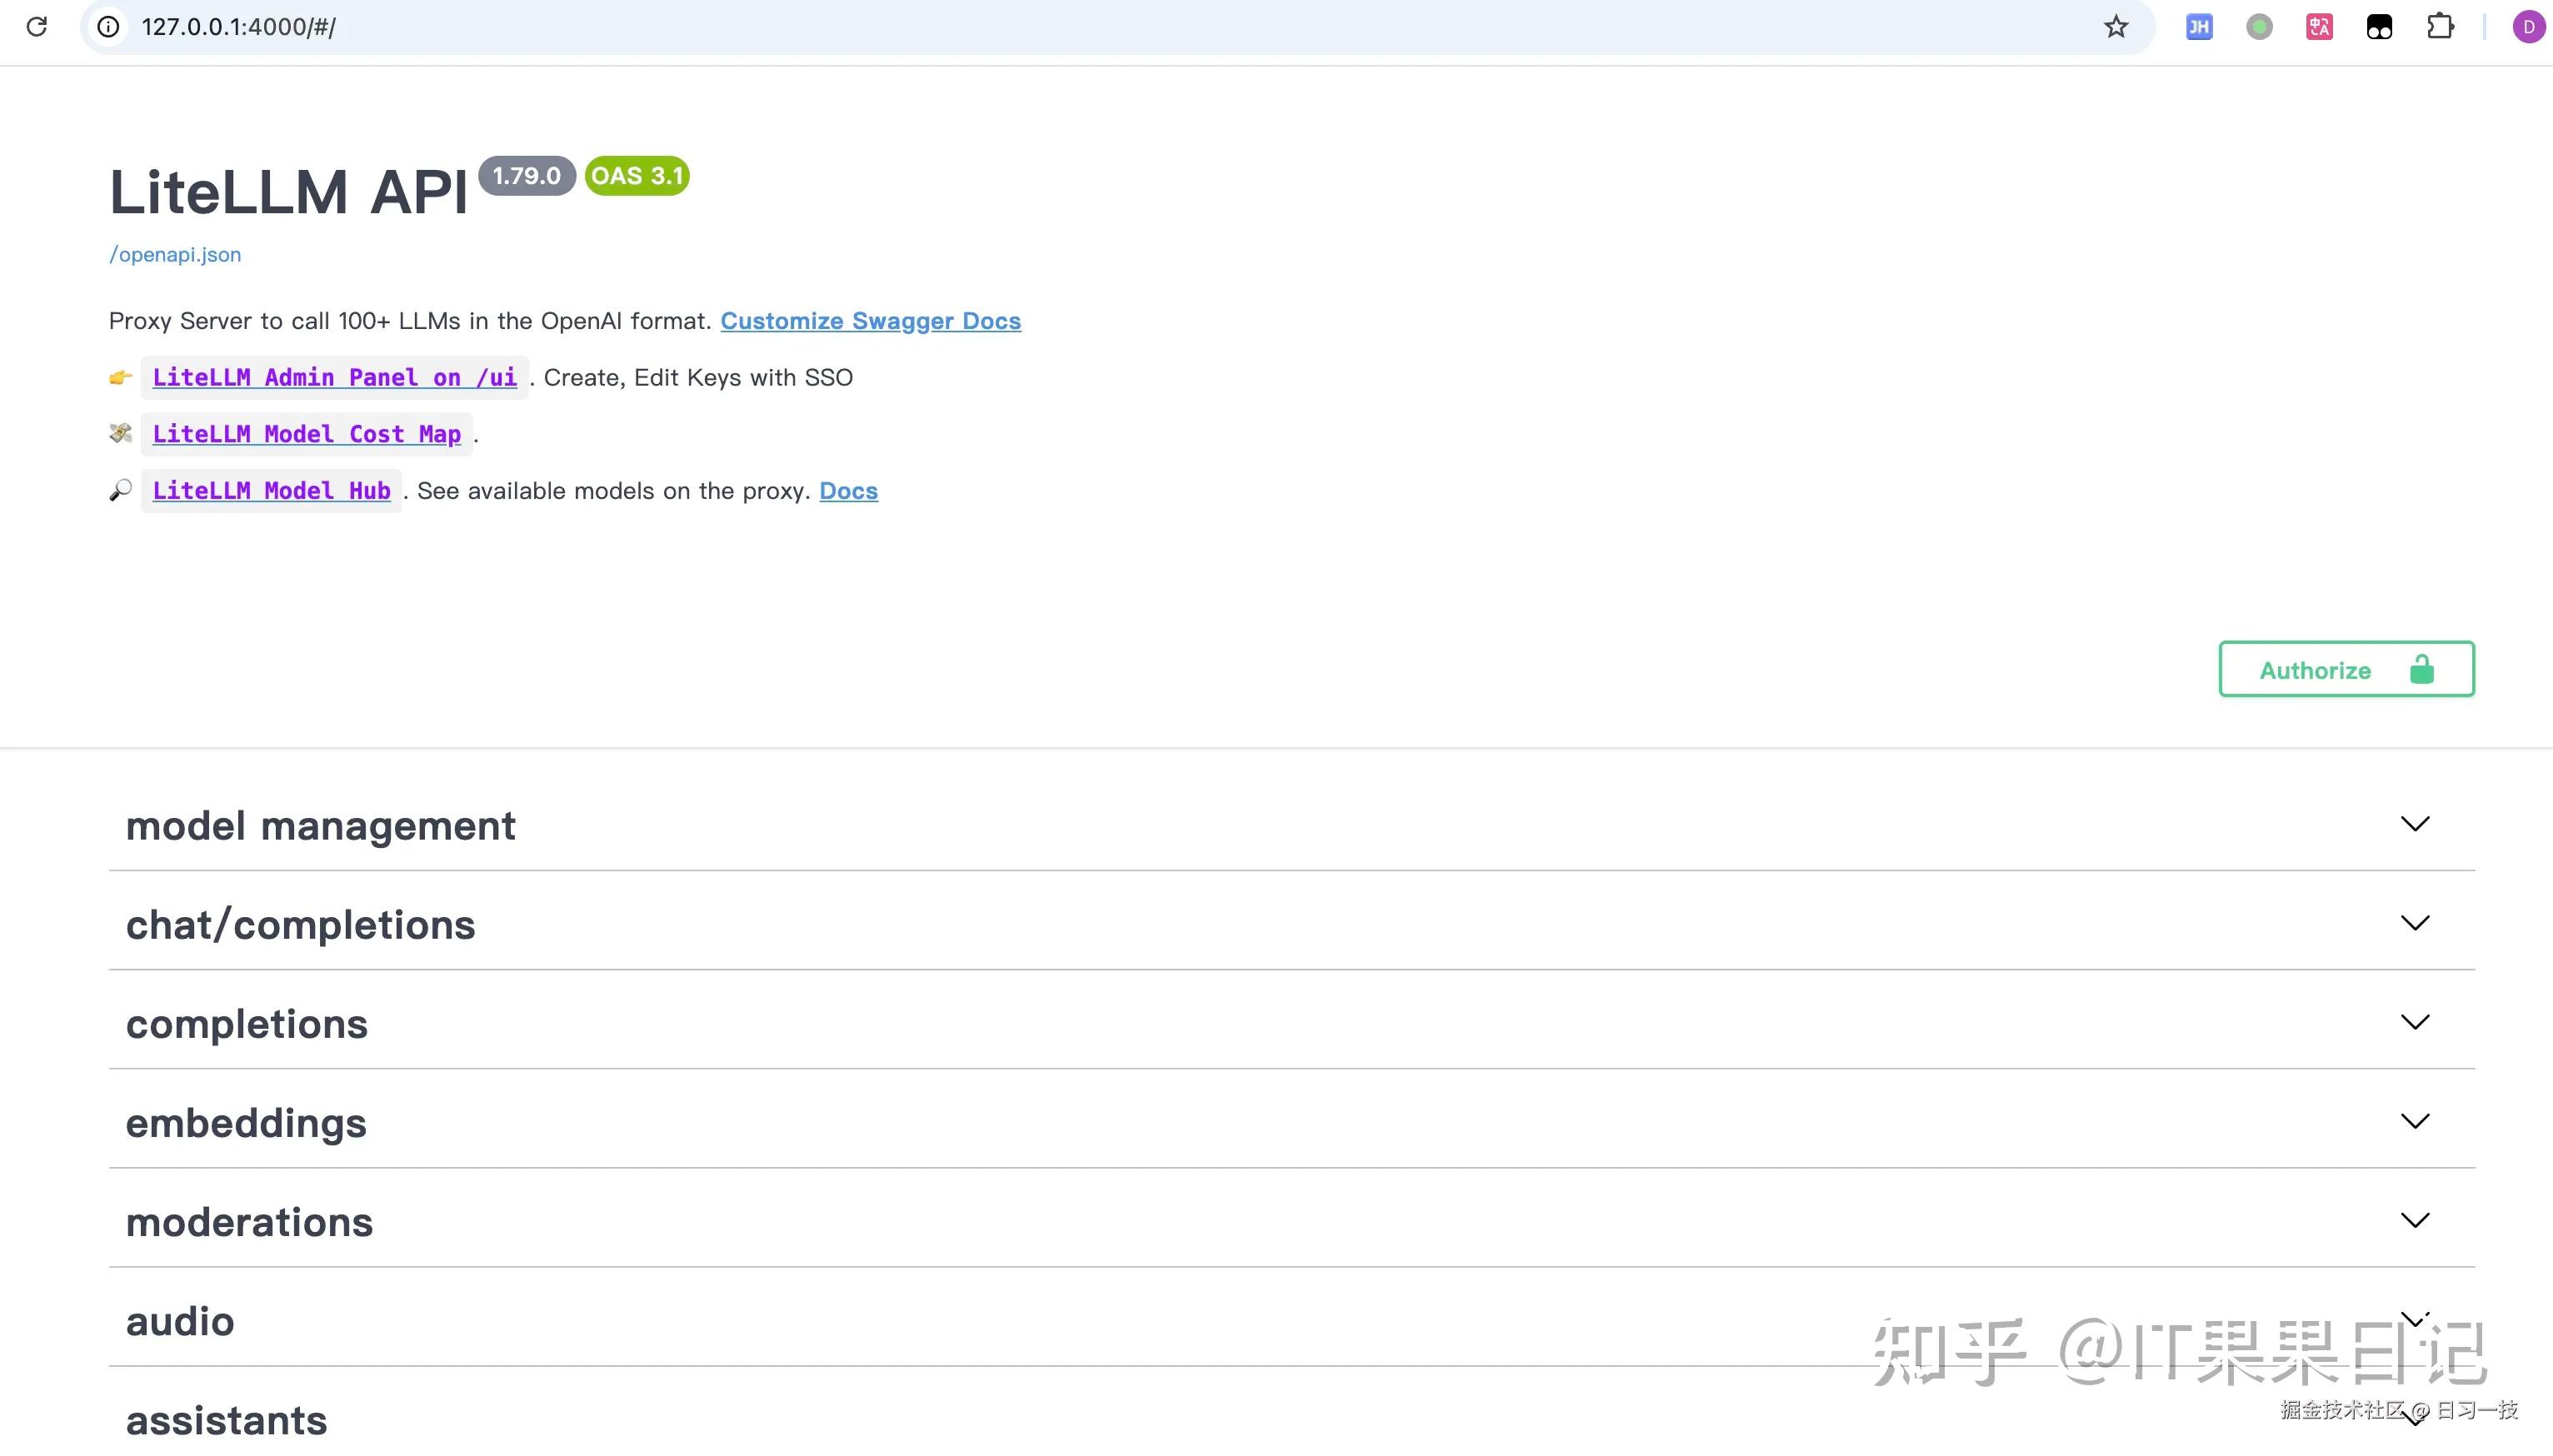Open the Extensions puzzle-piece menu
2553x1456 pixels.
2440,26
